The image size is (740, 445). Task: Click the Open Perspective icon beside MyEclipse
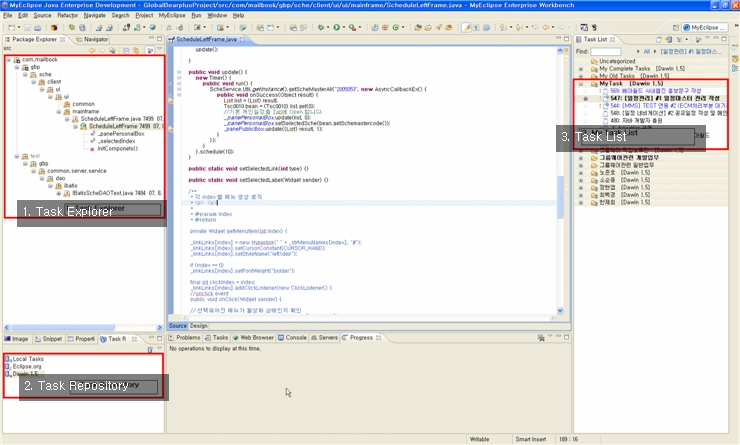[x=675, y=27]
